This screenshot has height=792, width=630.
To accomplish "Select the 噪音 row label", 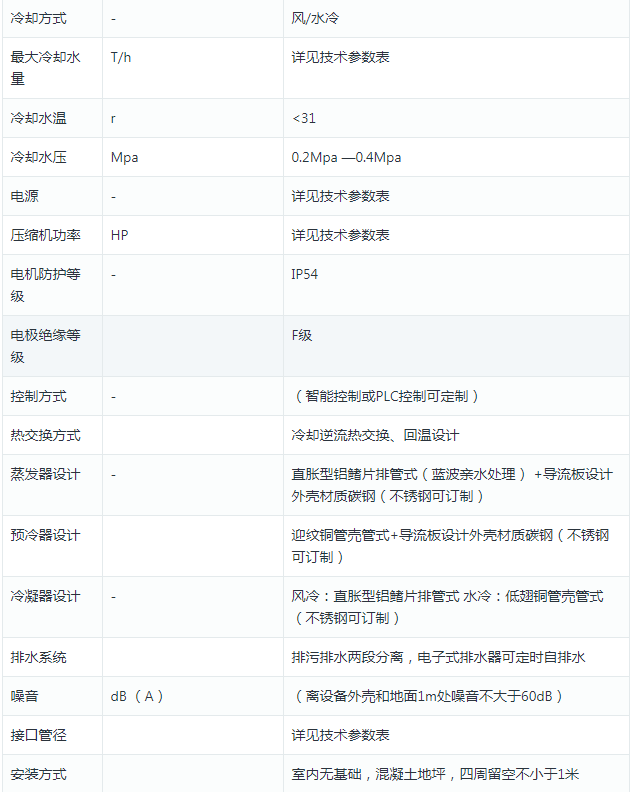I will click(24, 696).
